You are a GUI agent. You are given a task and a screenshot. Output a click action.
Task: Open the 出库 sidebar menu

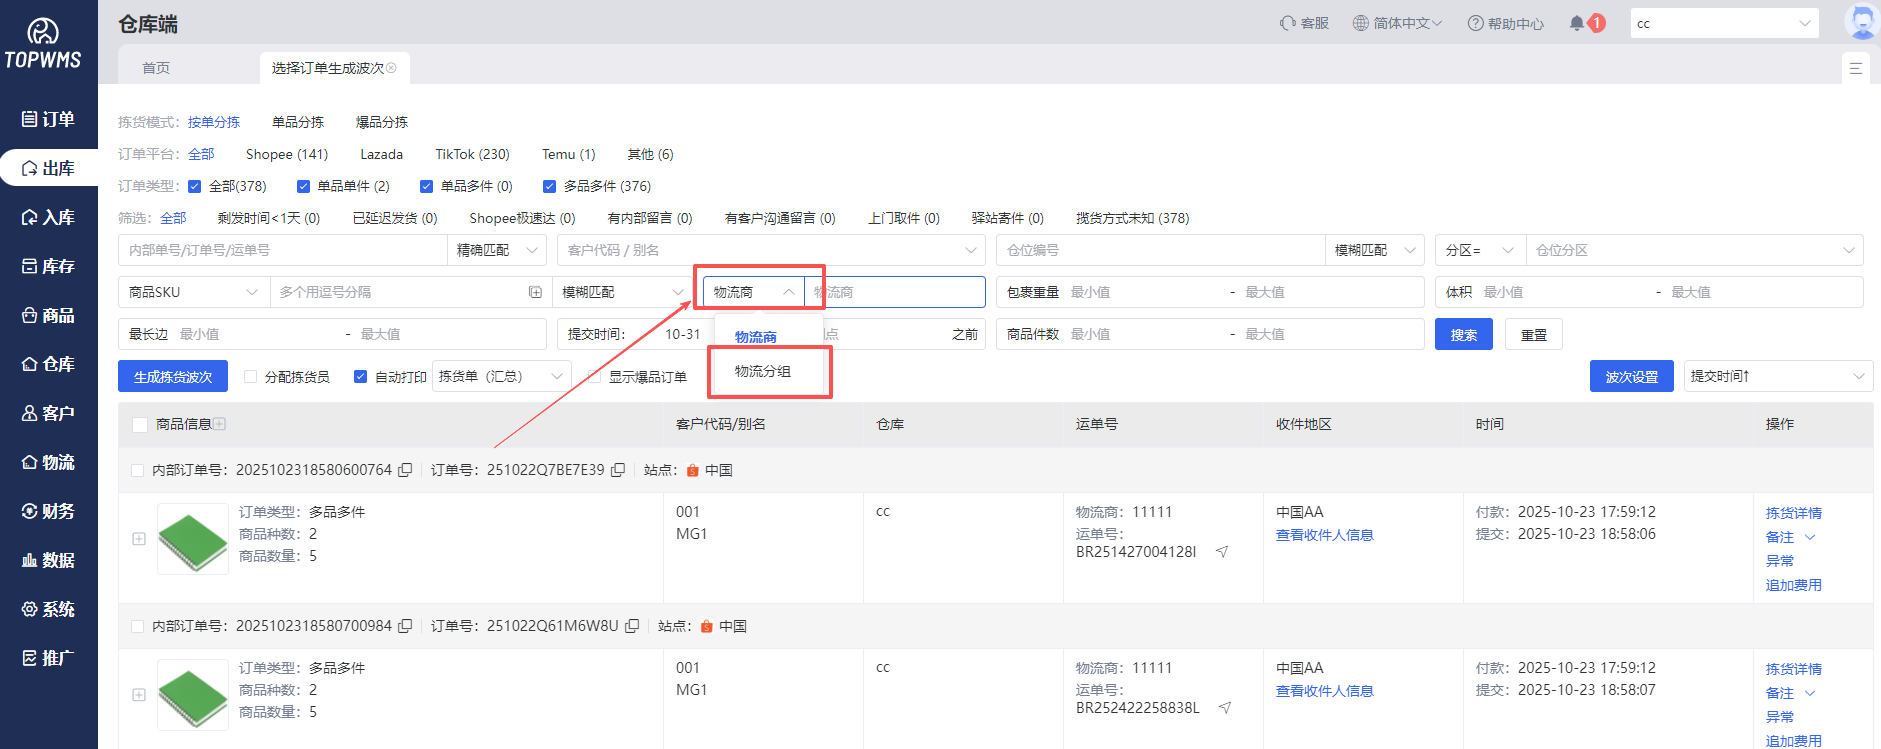click(x=49, y=168)
